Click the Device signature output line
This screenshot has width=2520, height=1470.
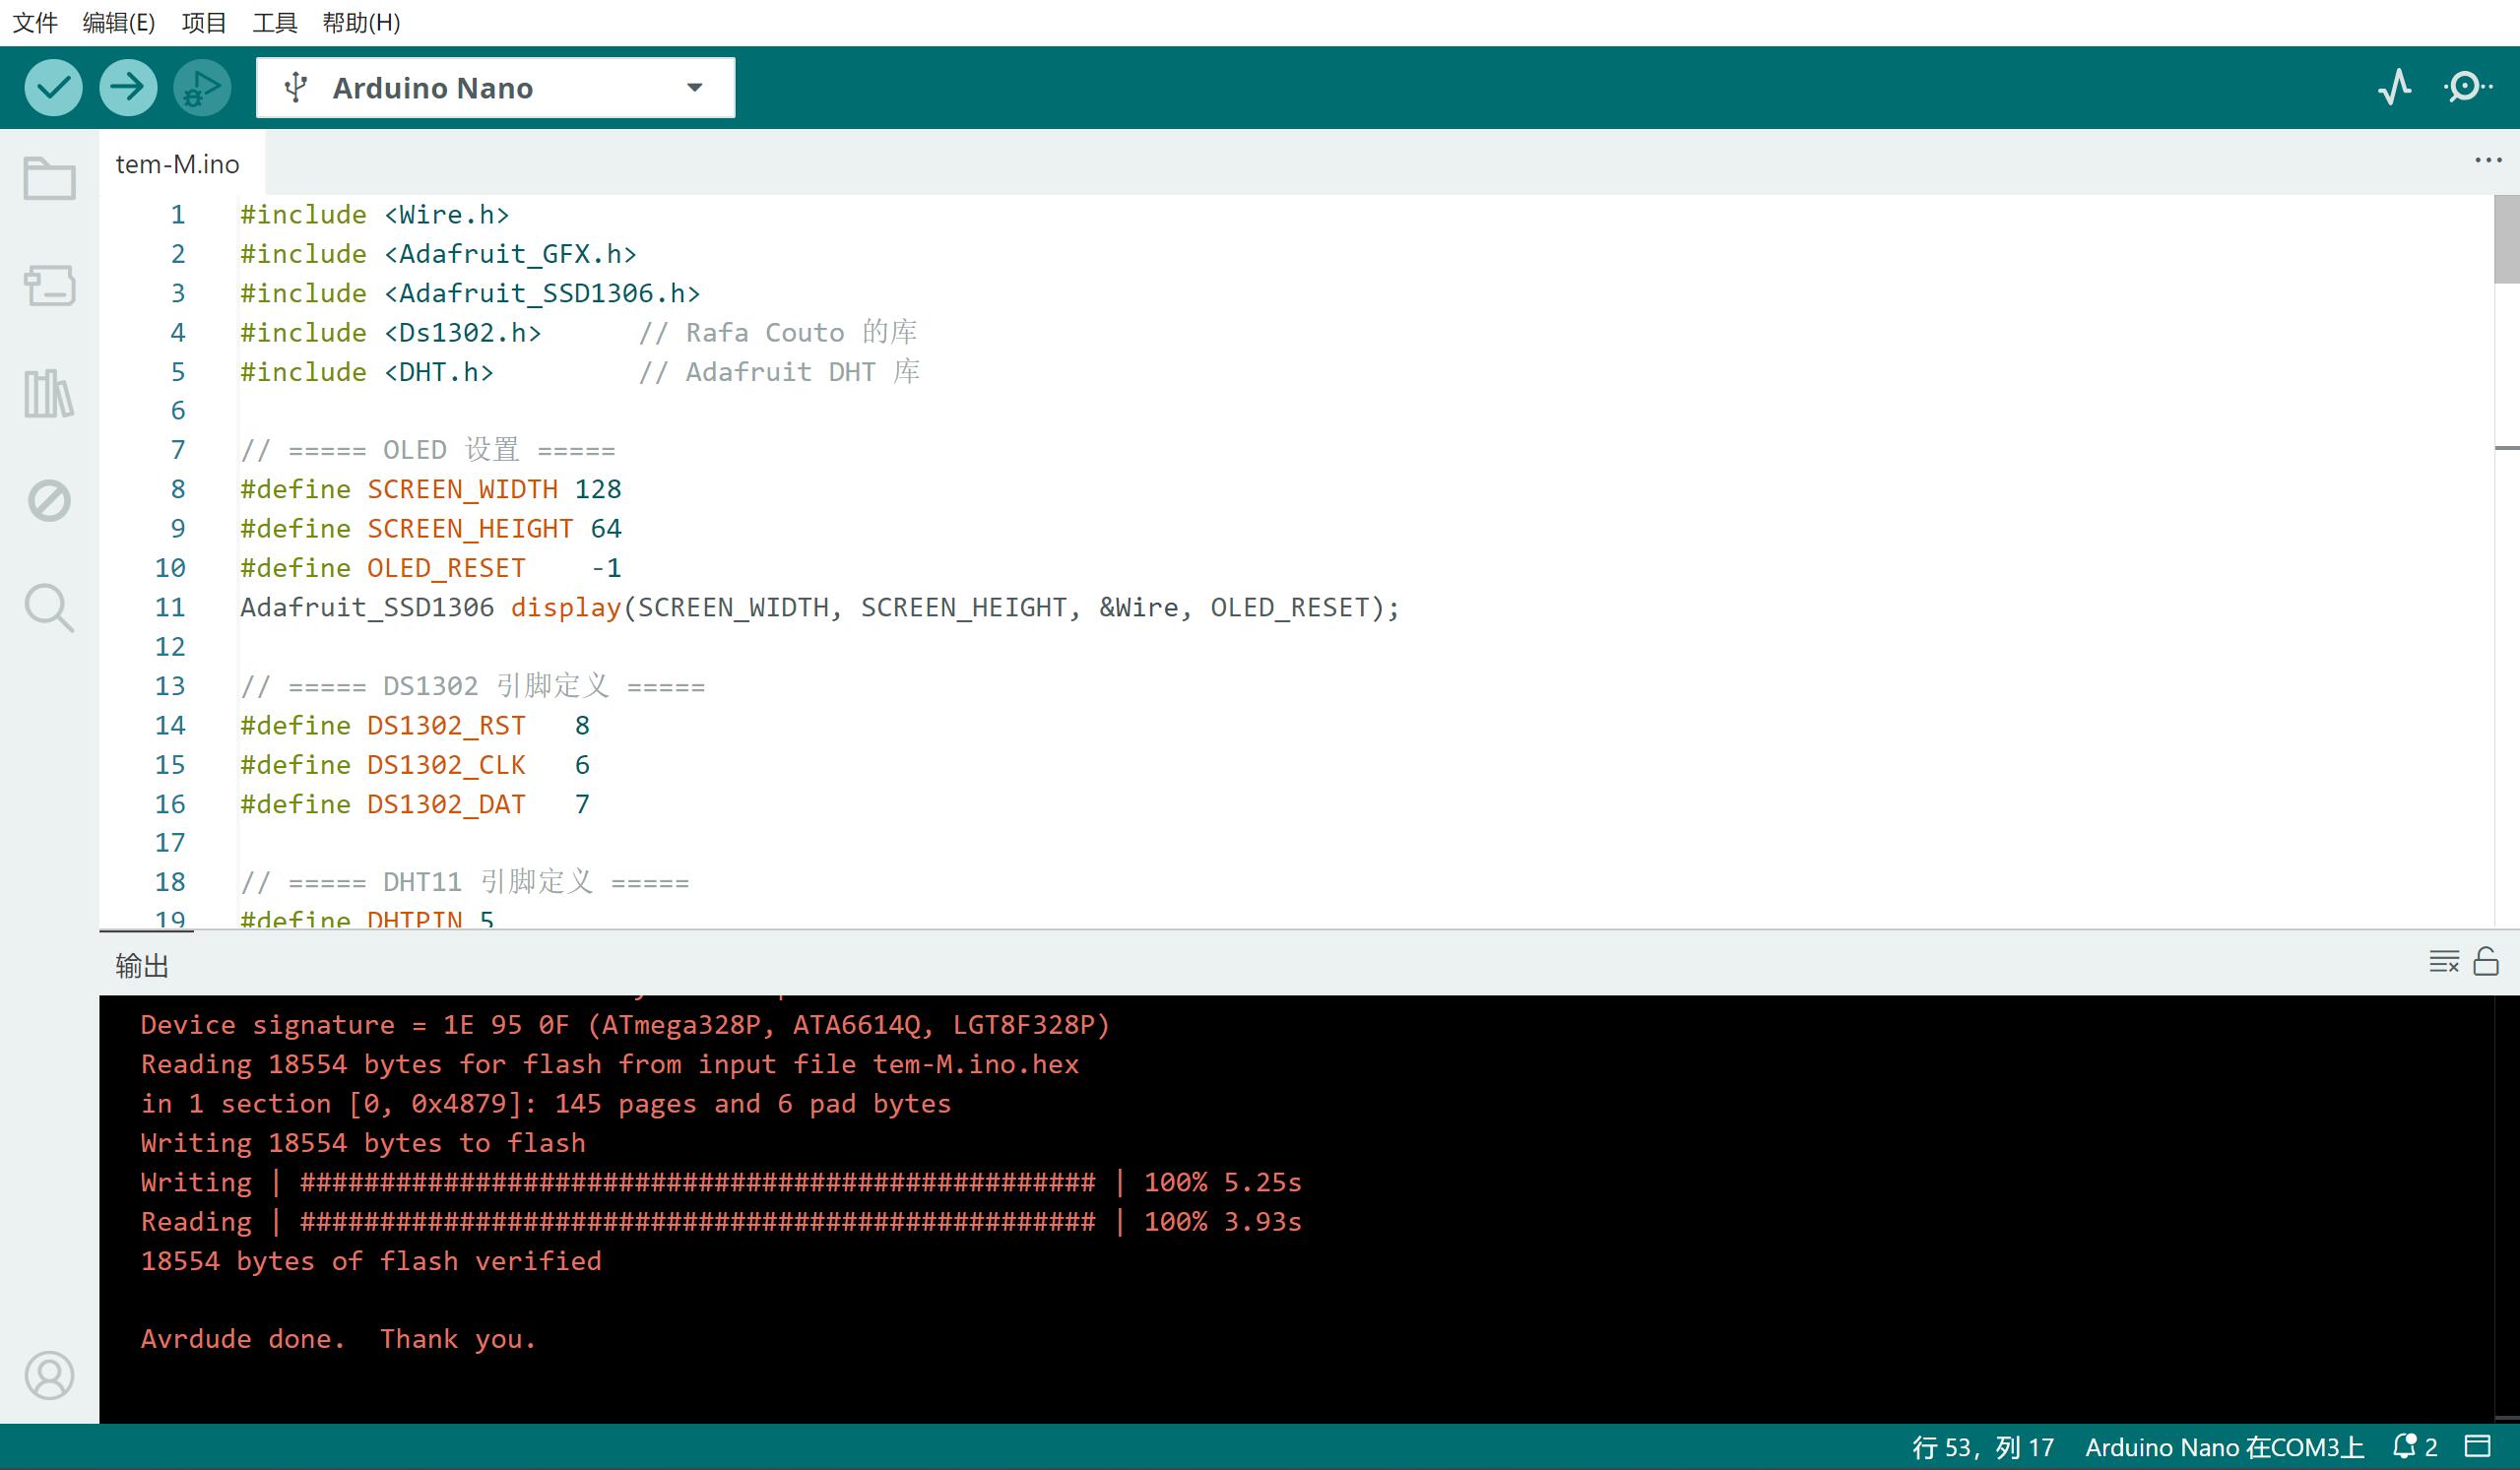coord(625,1025)
